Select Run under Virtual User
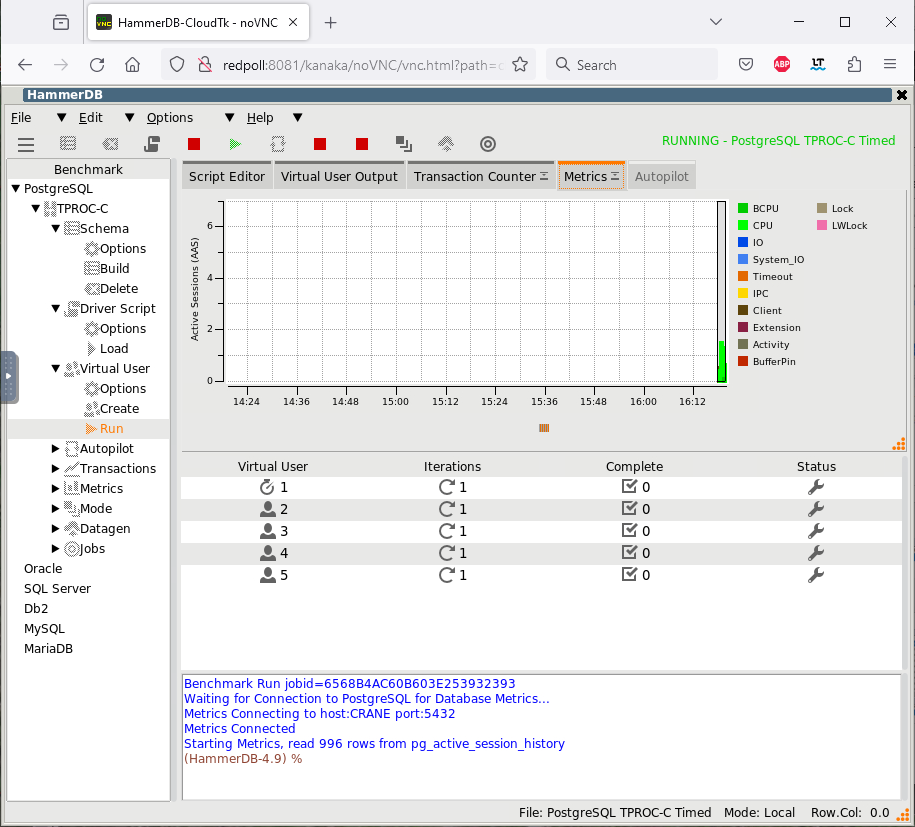The image size is (915, 827). coord(111,428)
